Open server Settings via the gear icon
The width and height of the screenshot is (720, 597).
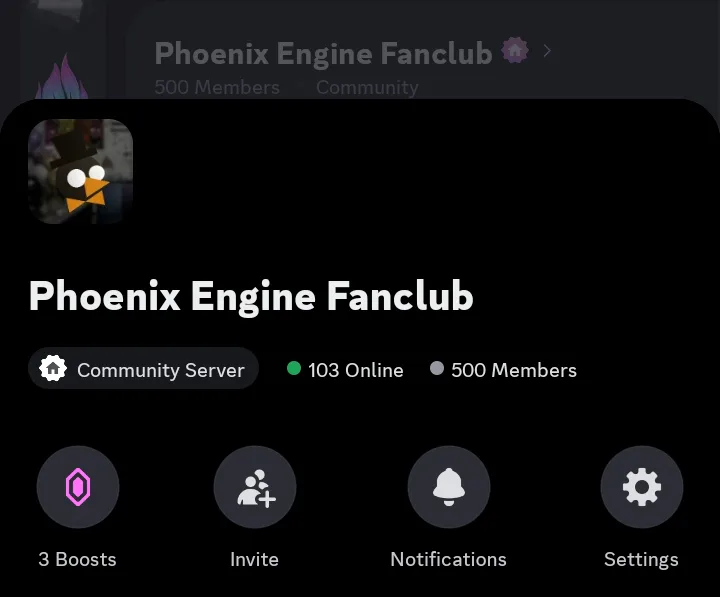[642, 487]
